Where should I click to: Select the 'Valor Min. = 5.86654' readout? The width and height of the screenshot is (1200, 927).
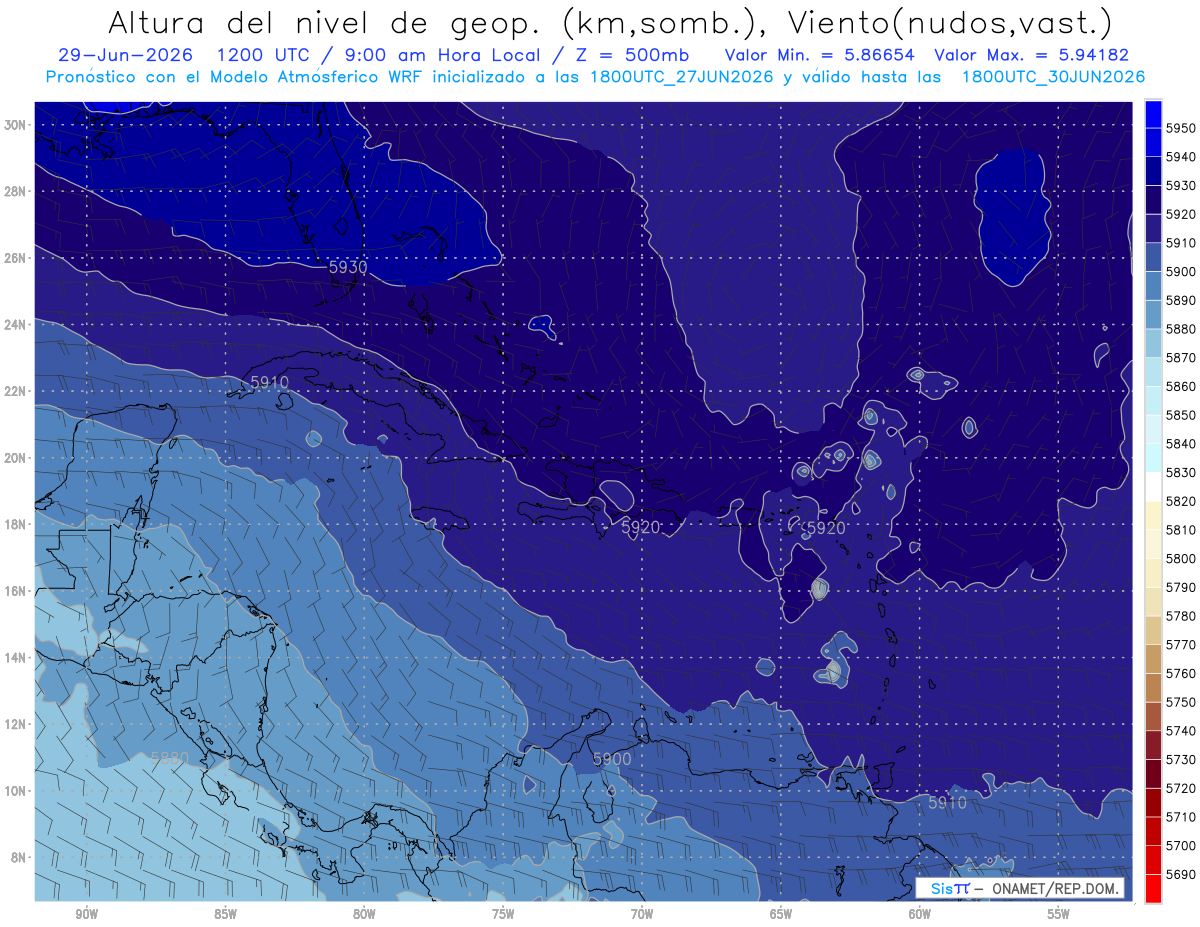(820, 55)
